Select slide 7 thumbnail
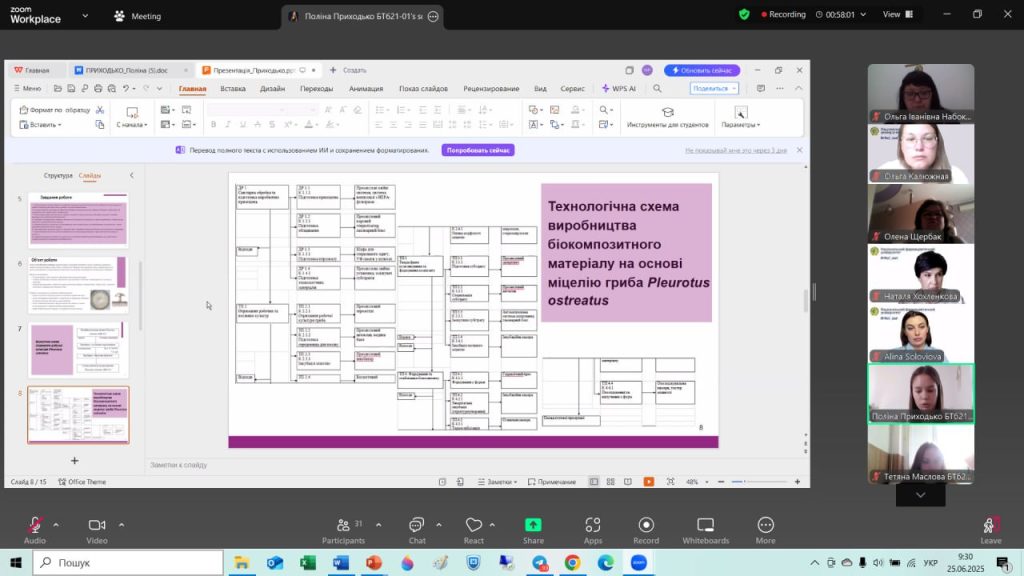 pyautogui.click(x=78, y=350)
